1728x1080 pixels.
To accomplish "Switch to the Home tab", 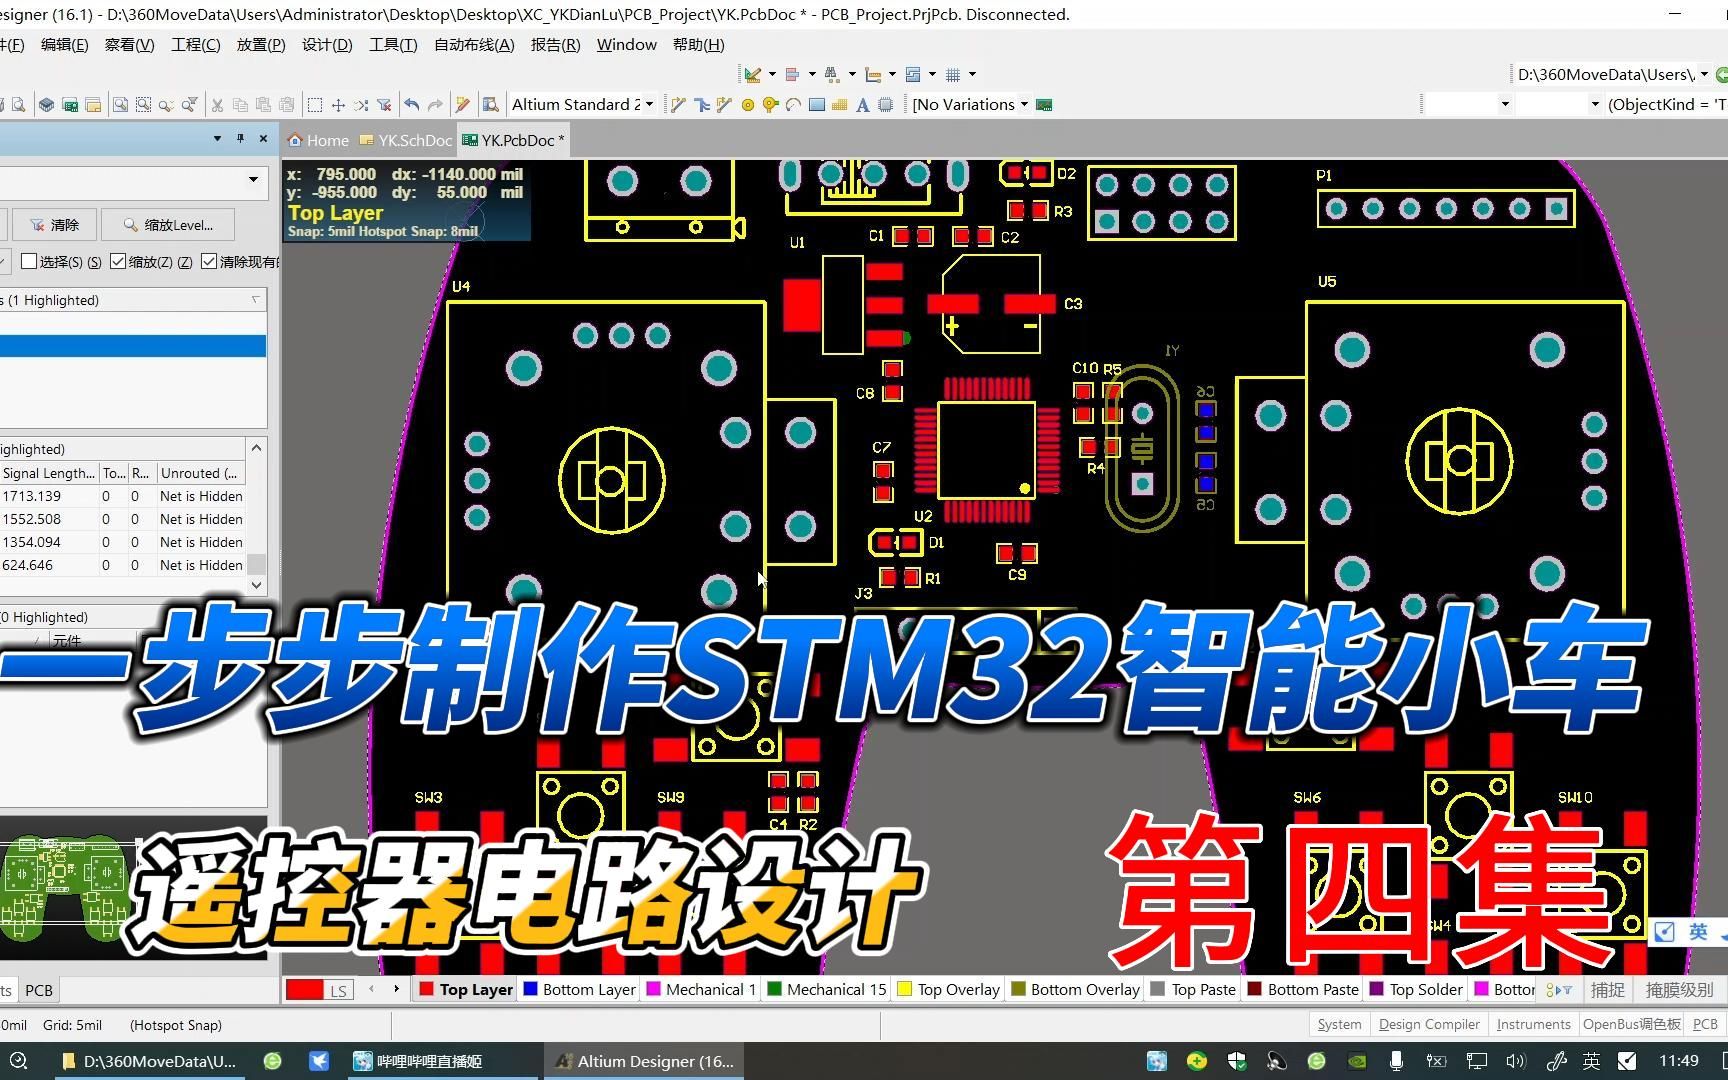I will [x=319, y=140].
